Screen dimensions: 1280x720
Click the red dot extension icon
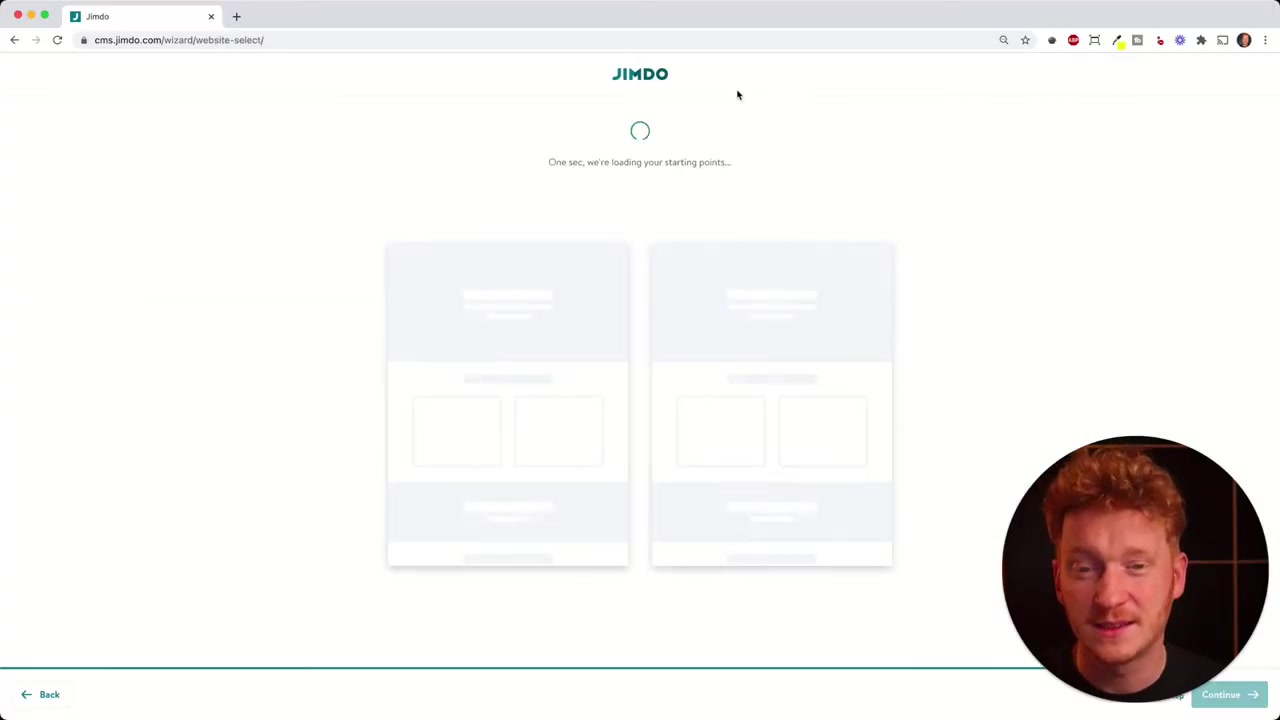pyautogui.click(x=1160, y=40)
